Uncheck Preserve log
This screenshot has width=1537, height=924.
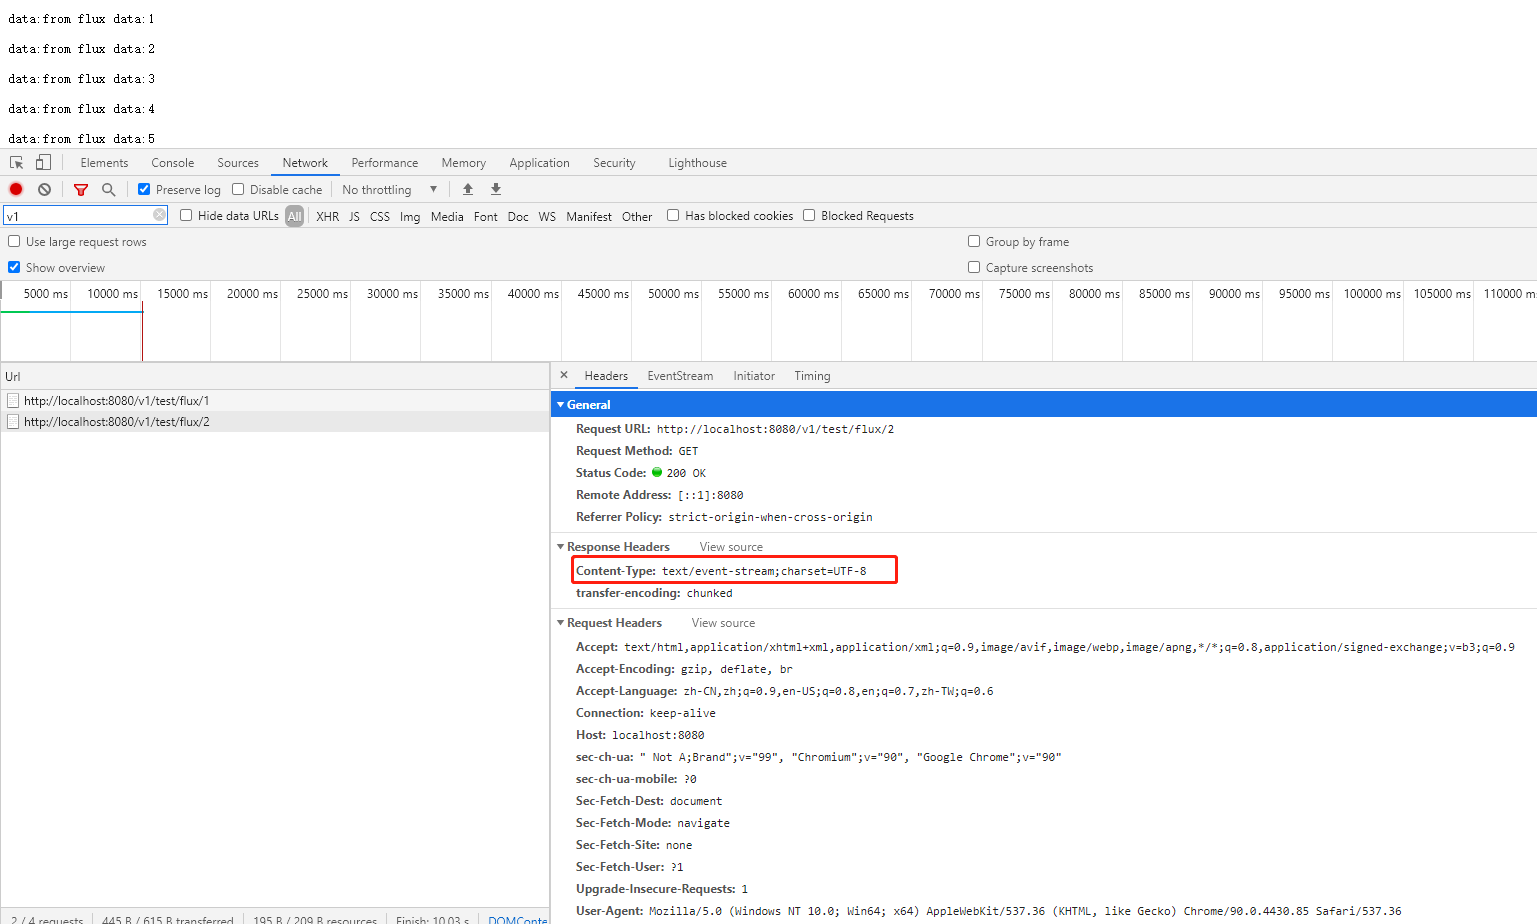(144, 189)
